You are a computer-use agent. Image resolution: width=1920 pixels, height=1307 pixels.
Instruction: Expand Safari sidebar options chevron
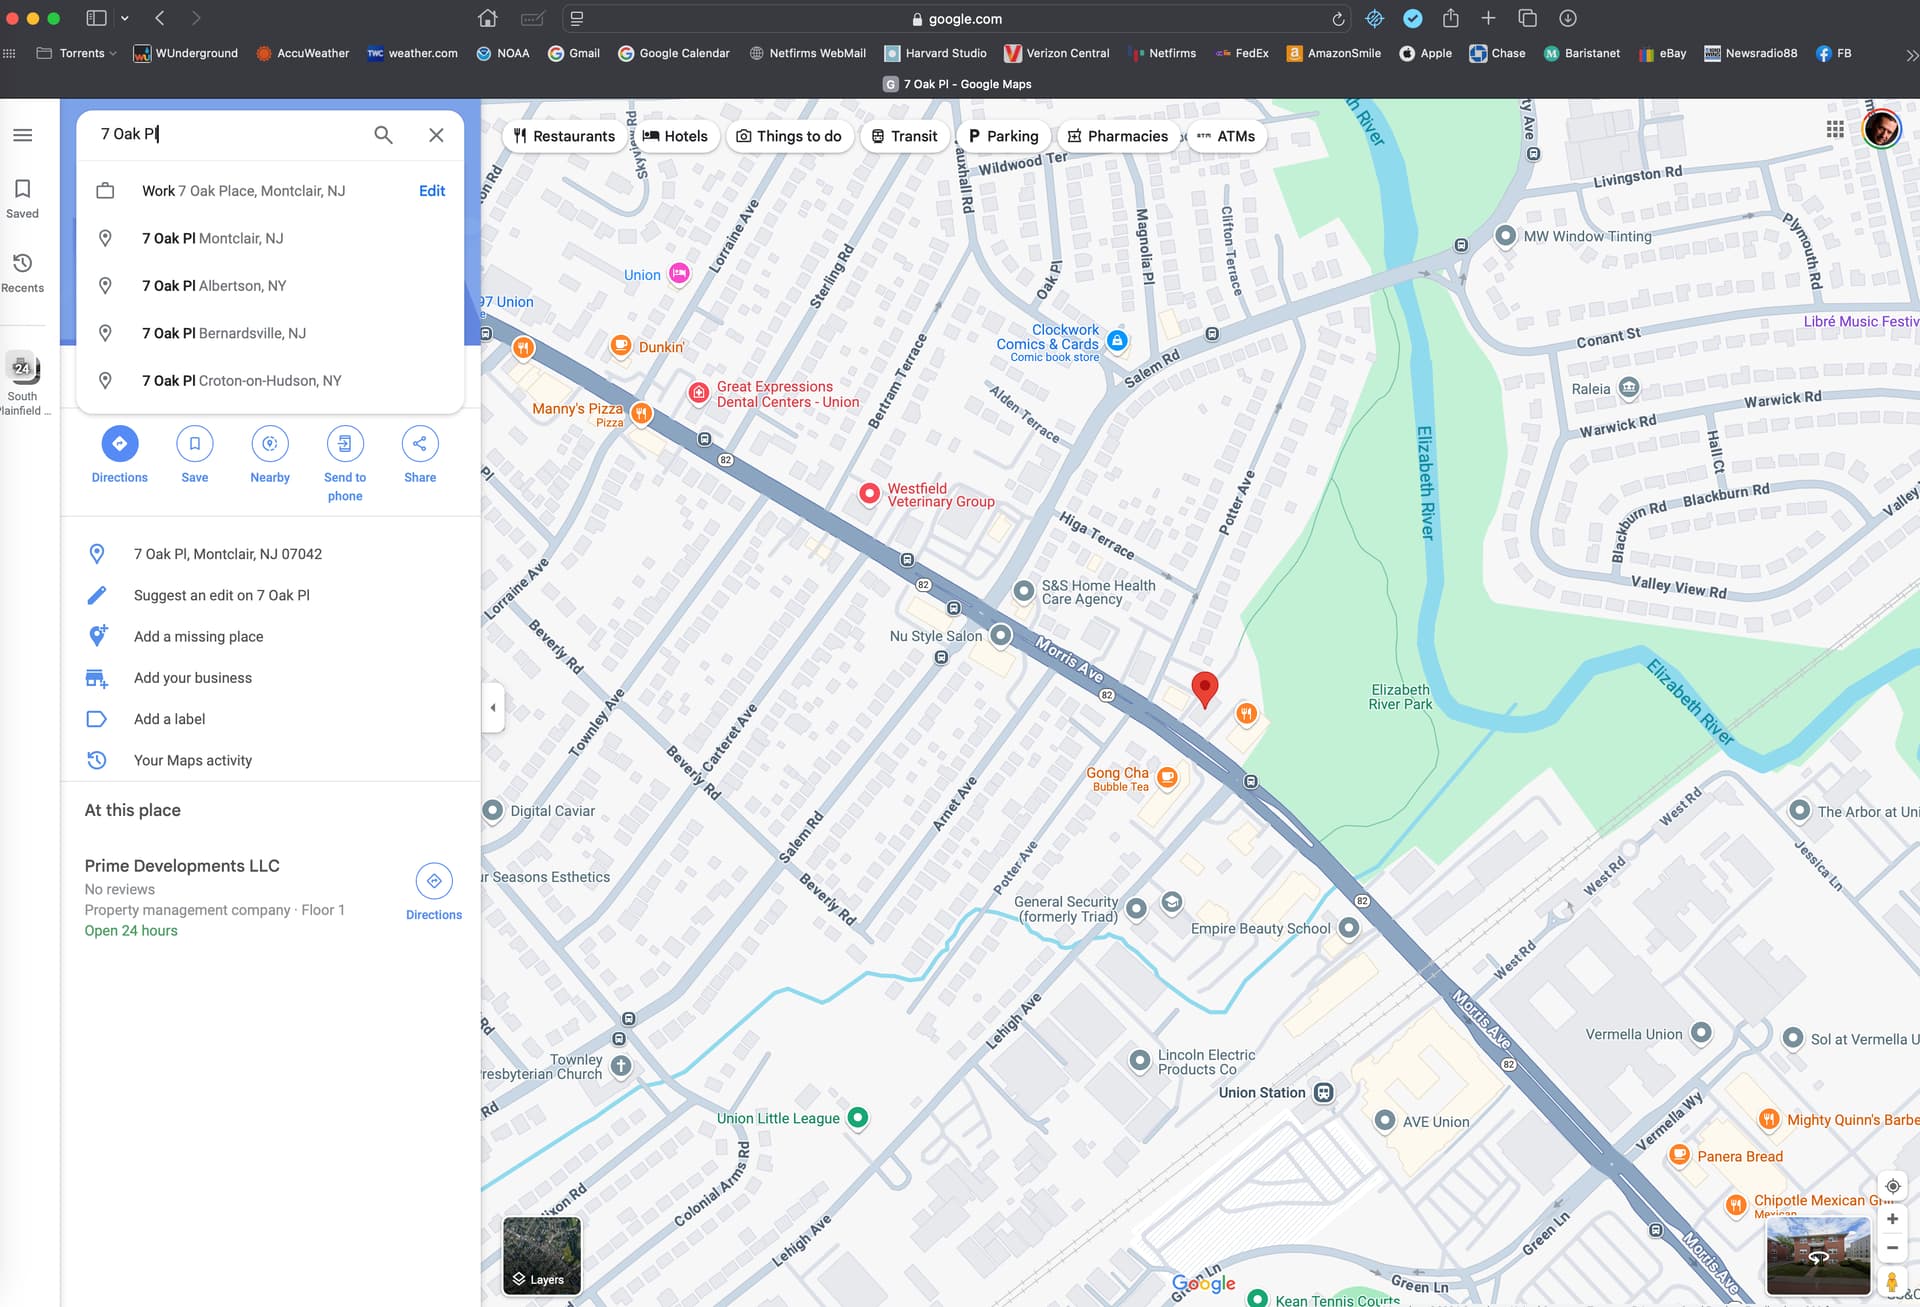[x=125, y=18]
